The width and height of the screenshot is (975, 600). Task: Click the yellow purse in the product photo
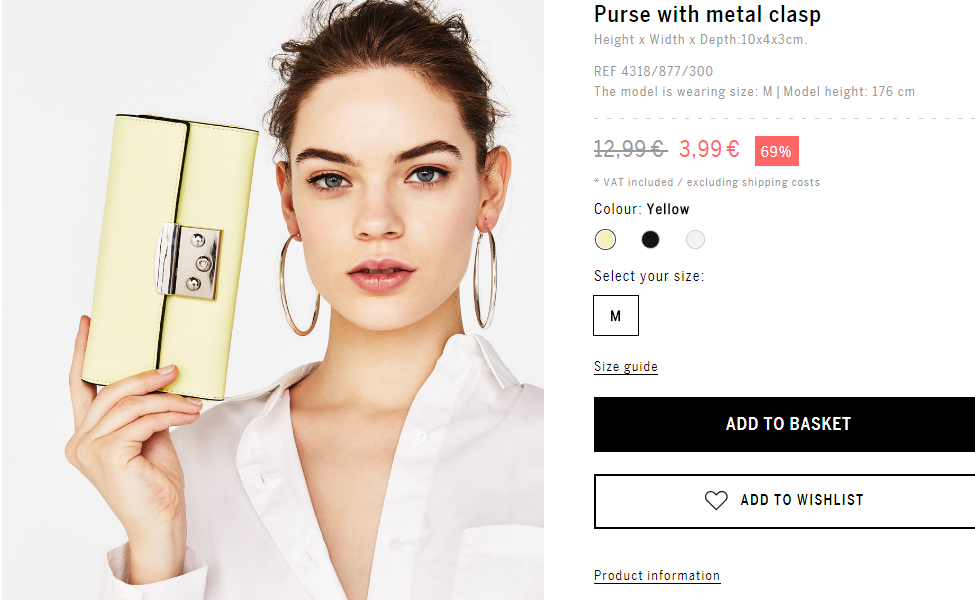(170, 257)
